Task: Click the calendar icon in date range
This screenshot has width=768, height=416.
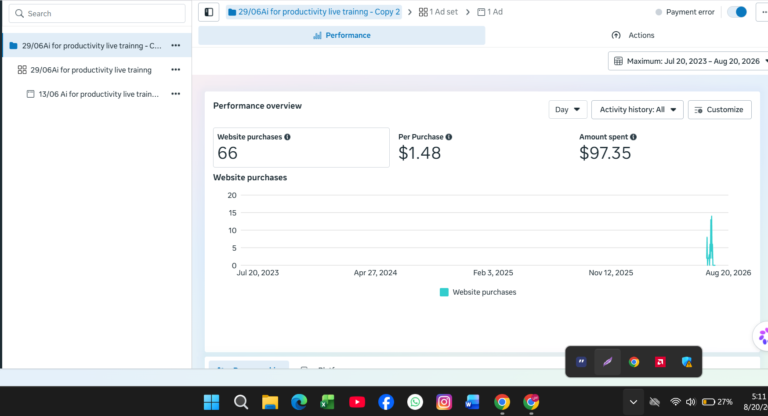Action: tap(618, 61)
